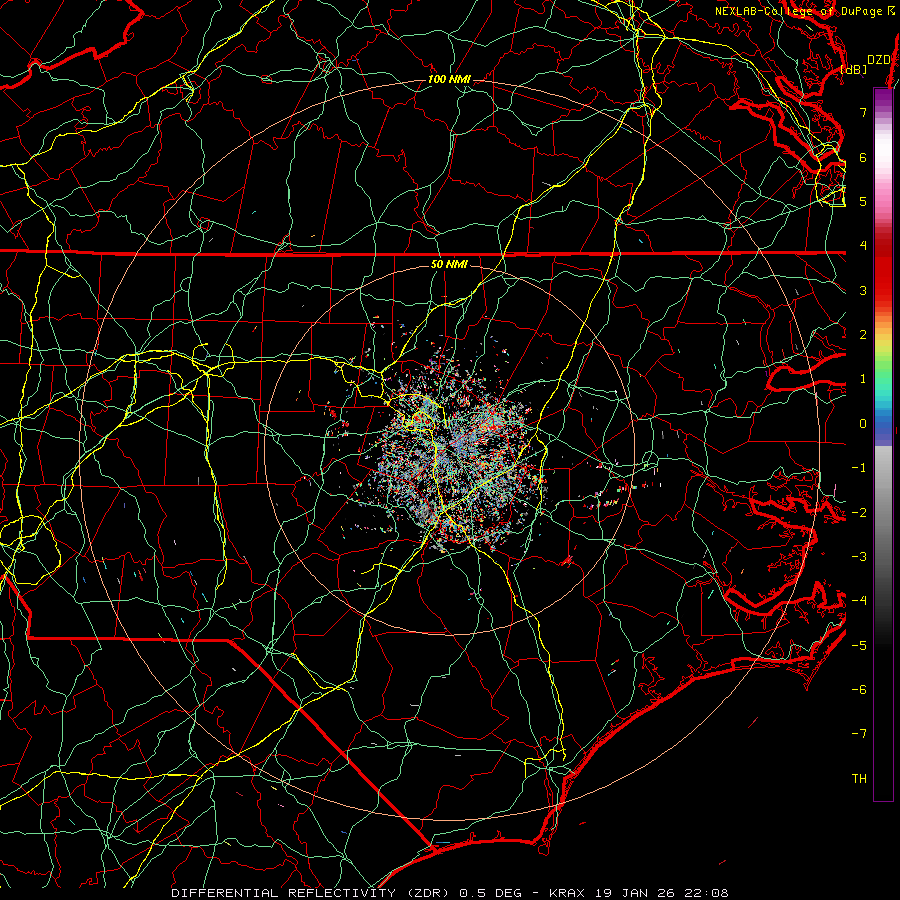
Task: Click the 3 dB value on color scale
Action: point(863,290)
